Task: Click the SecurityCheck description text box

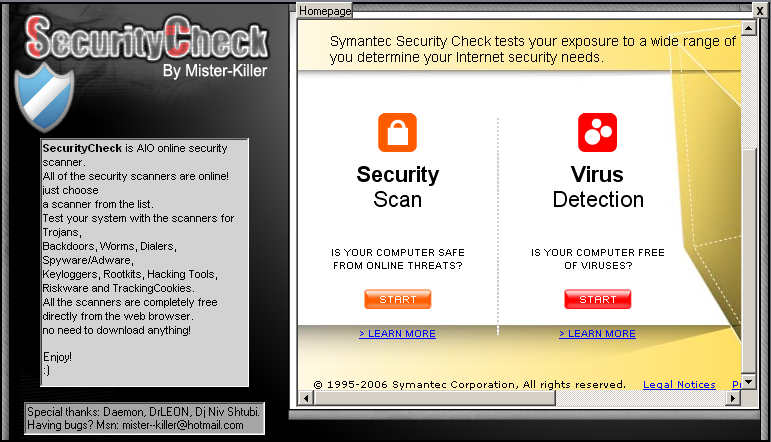Action: [x=145, y=263]
